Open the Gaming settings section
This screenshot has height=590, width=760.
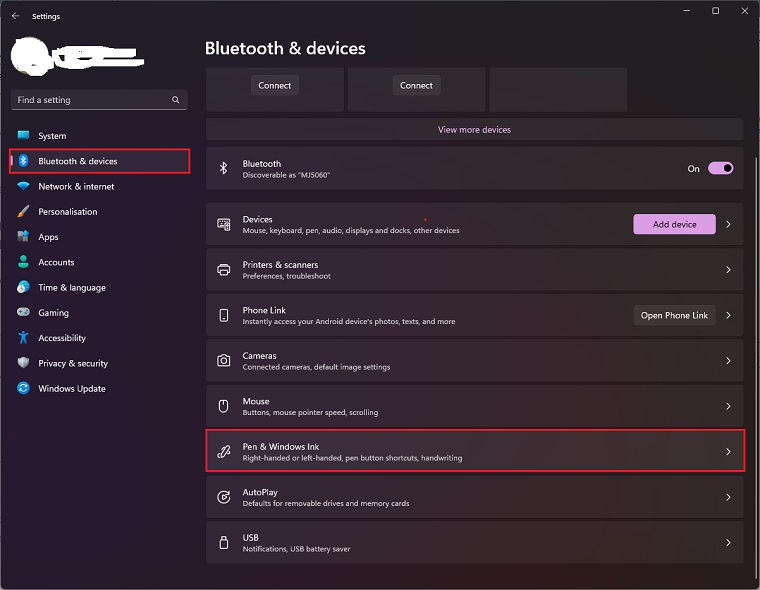(53, 313)
